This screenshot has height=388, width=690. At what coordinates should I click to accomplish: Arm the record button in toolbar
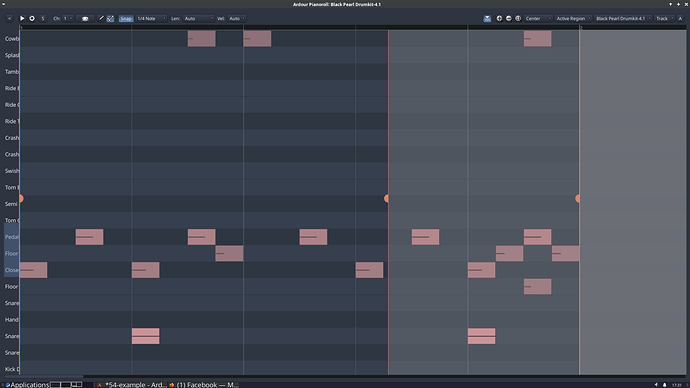click(x=32, y=18)
